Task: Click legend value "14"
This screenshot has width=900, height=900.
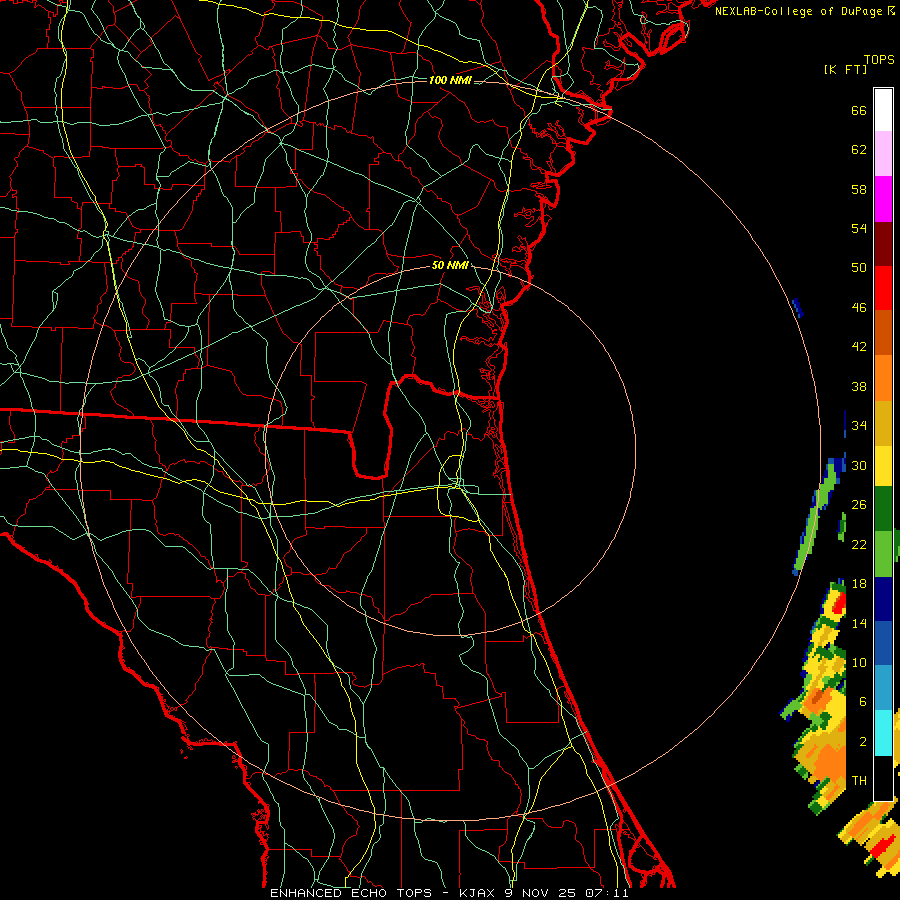Action: [859, 623]
